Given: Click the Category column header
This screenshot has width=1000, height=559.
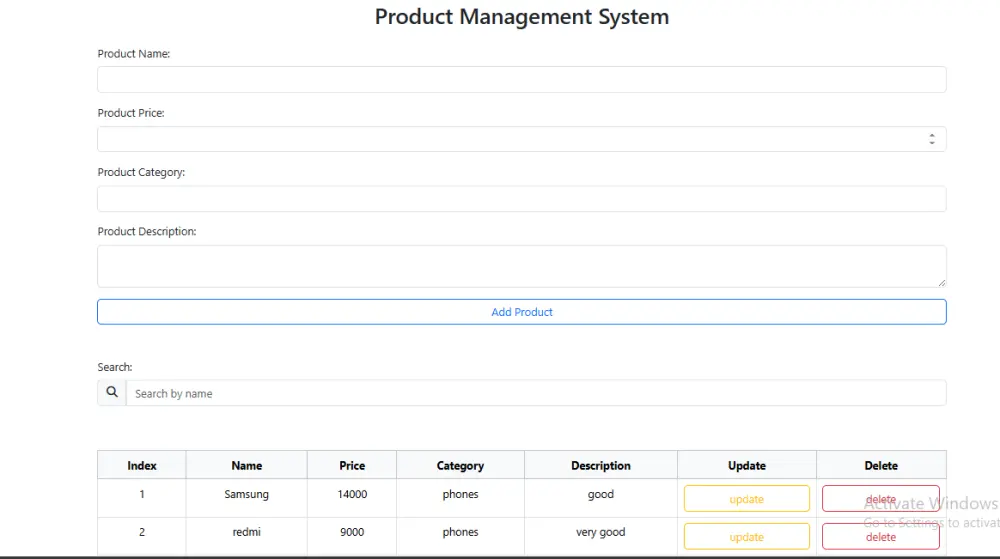Looking at the screenshot, I should [x=460, y=465].
